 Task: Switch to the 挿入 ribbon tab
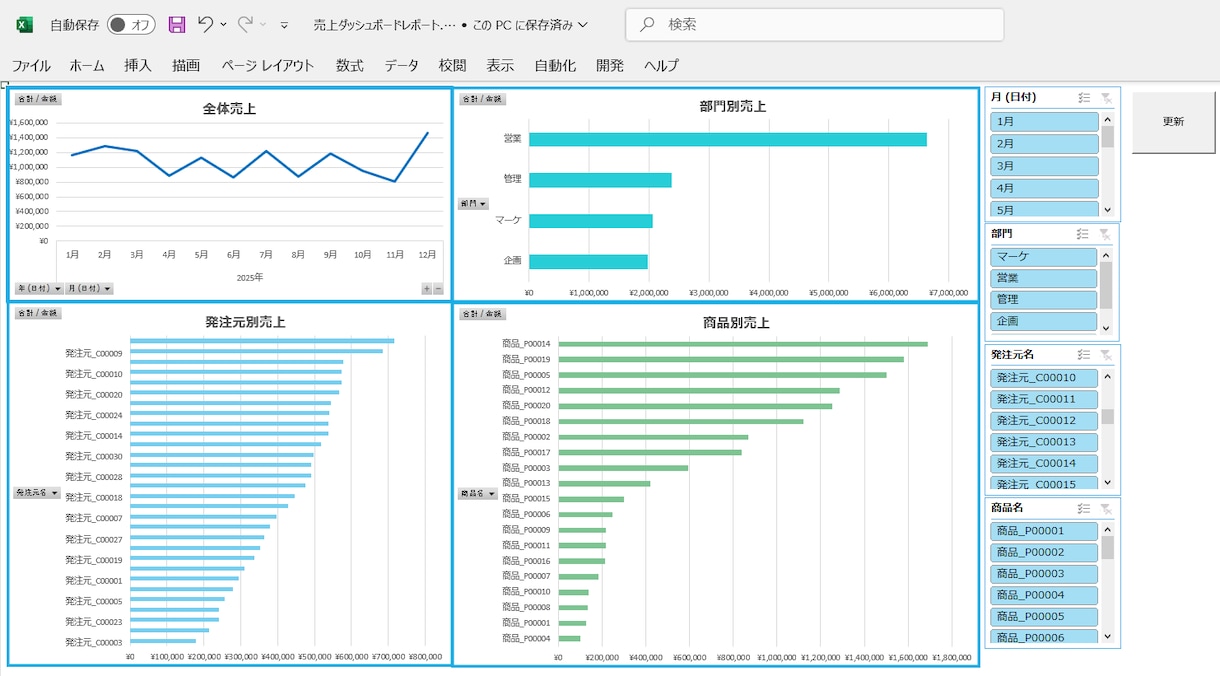(x=138, y=66)
